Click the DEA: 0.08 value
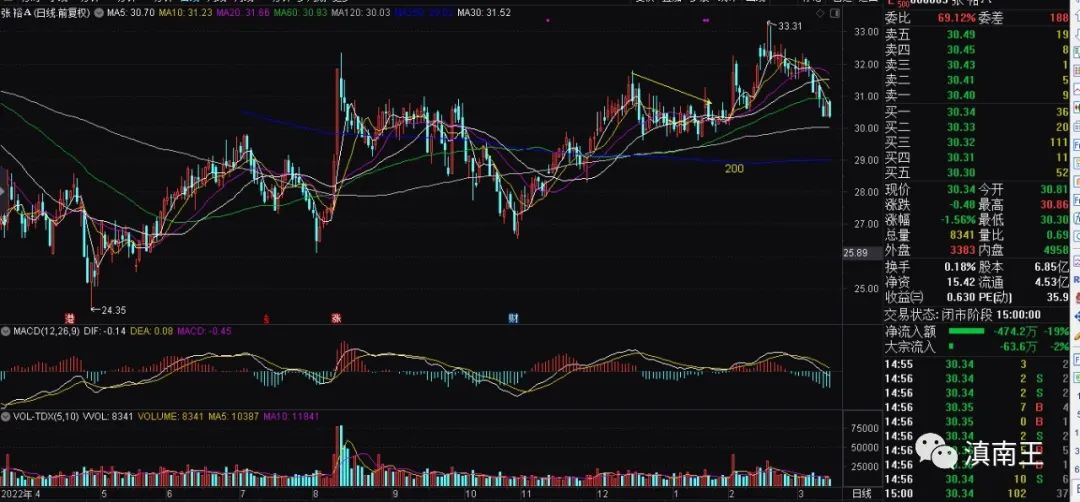 point(152,331)
